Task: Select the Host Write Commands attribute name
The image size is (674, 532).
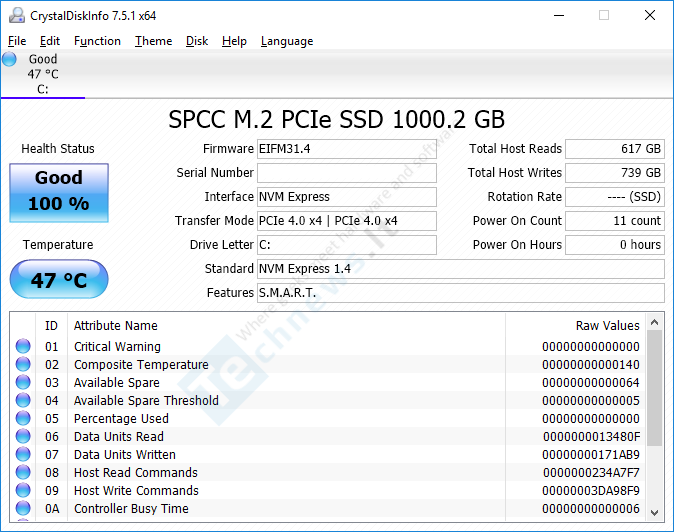Action: tap(136, 491)
